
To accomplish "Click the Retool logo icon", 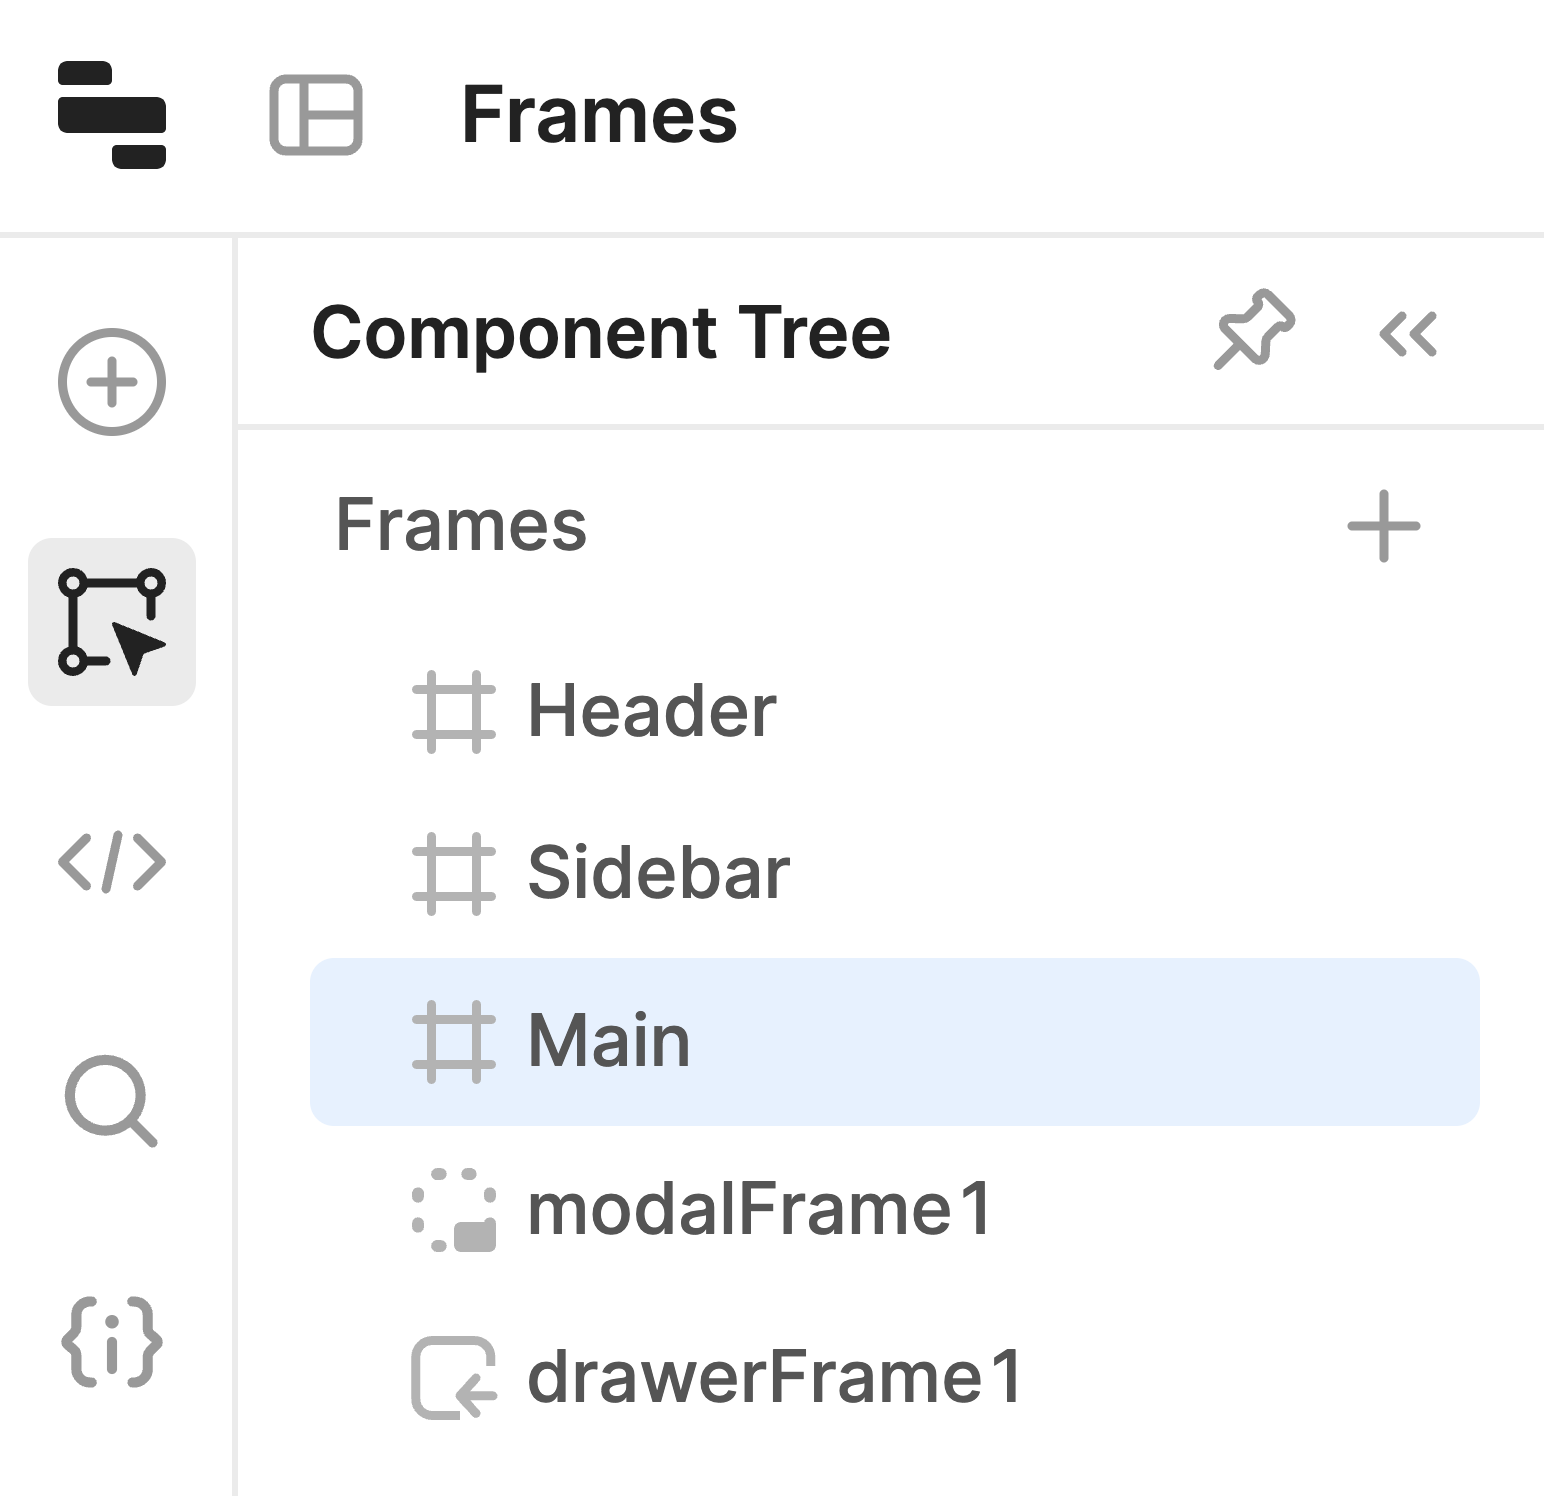I will pos(112,115).
